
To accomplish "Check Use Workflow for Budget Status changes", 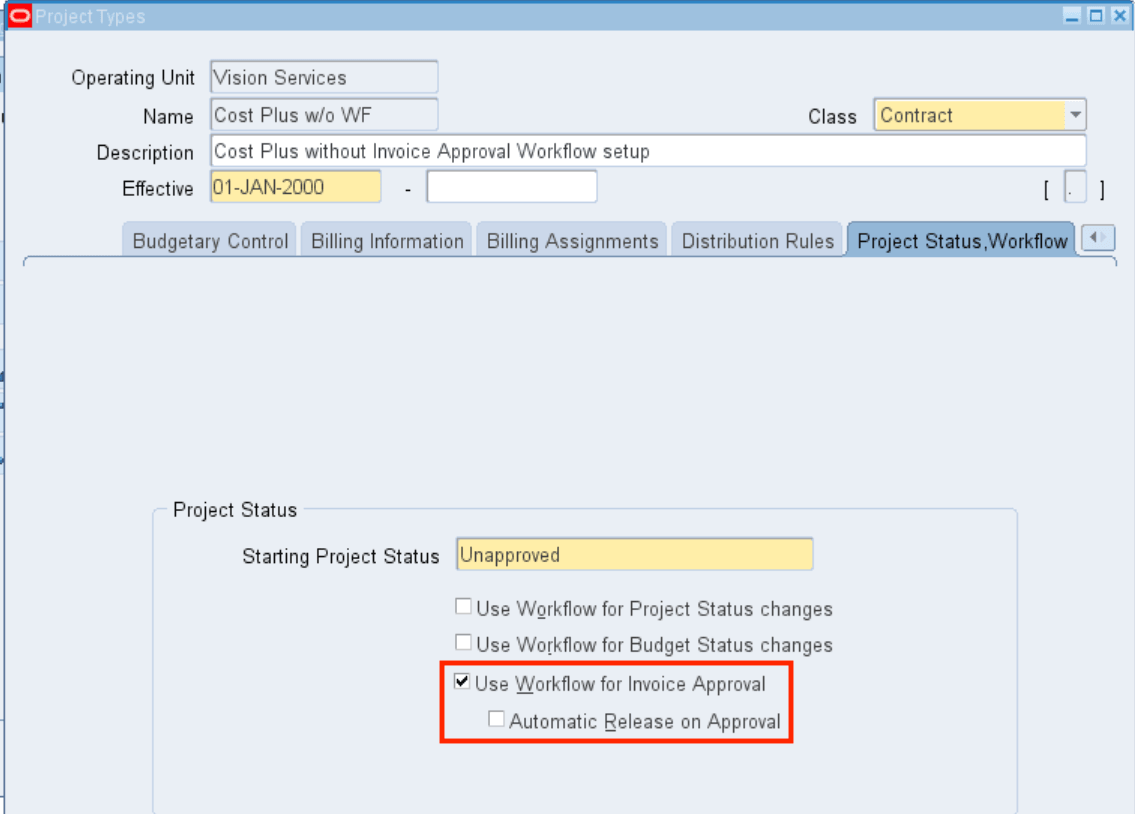I will click(463, 643).
